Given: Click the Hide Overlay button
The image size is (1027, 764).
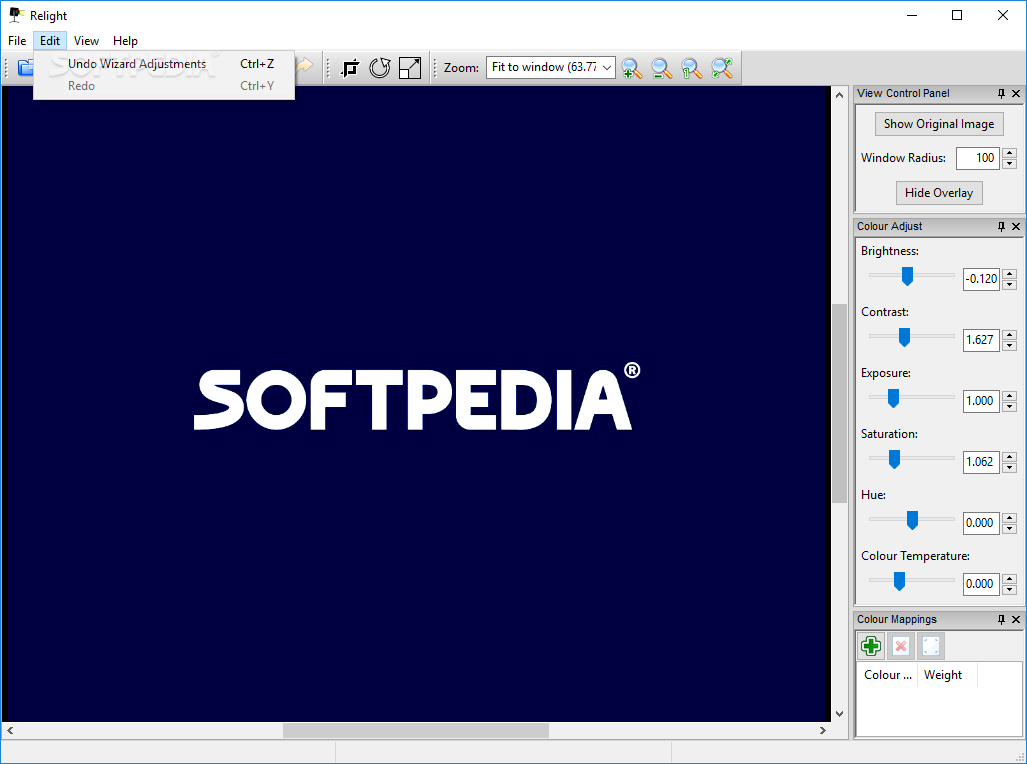Looking at the screenshot, I should (939, 193).
